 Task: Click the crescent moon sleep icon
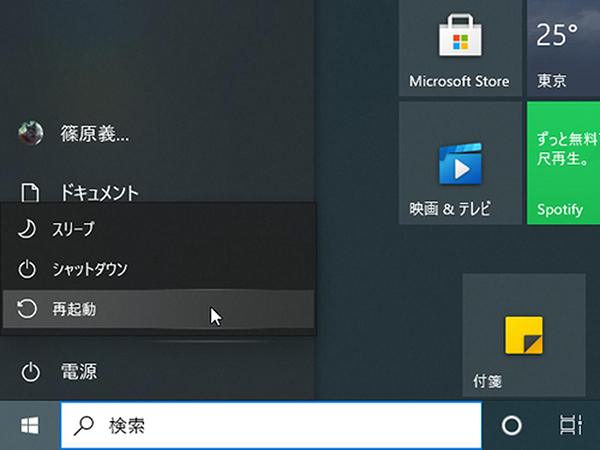(27, 229)
